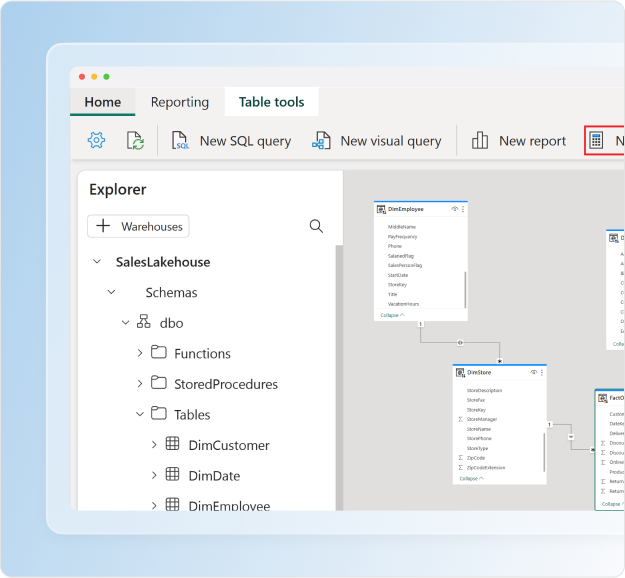Click Collapse on the DimStore card
Image resolution: width=625 pixels, height=578 pixels.
click(x=471, y=478)
